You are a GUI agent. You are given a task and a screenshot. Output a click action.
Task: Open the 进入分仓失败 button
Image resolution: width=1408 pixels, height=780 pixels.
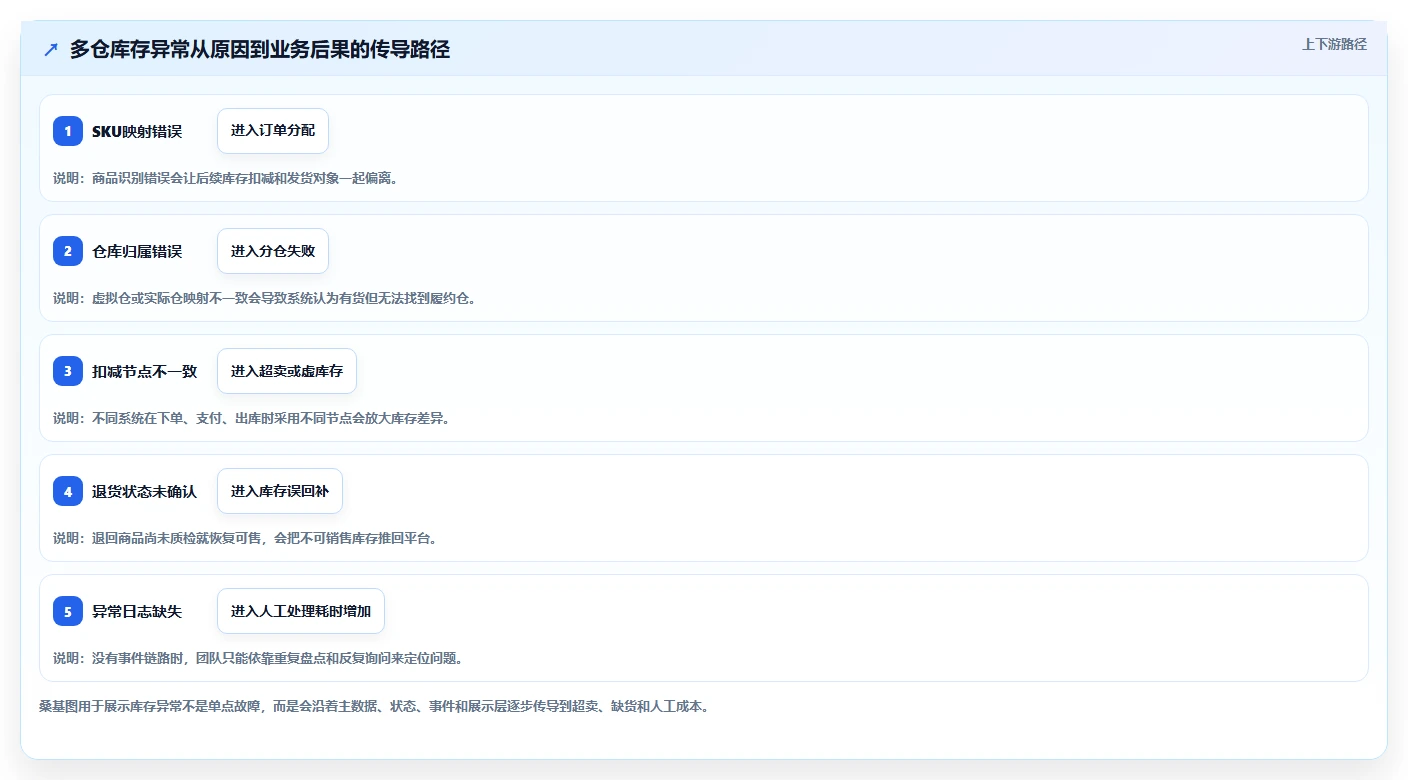point(273,251)
